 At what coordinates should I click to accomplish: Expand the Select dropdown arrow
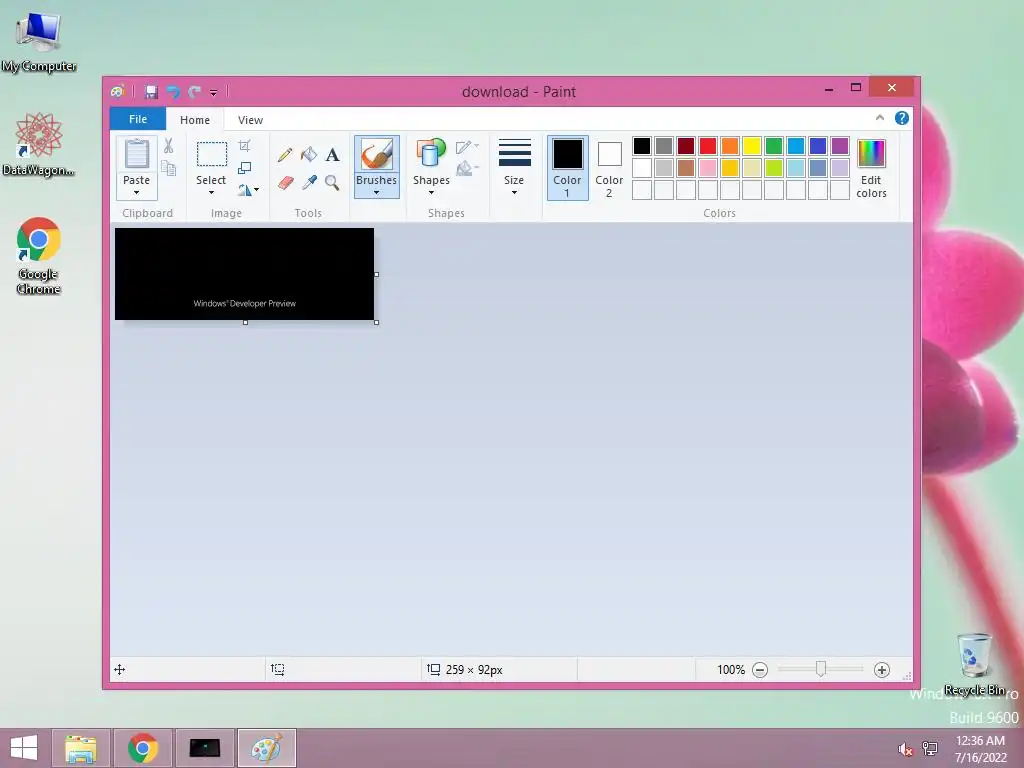[211, 193]
